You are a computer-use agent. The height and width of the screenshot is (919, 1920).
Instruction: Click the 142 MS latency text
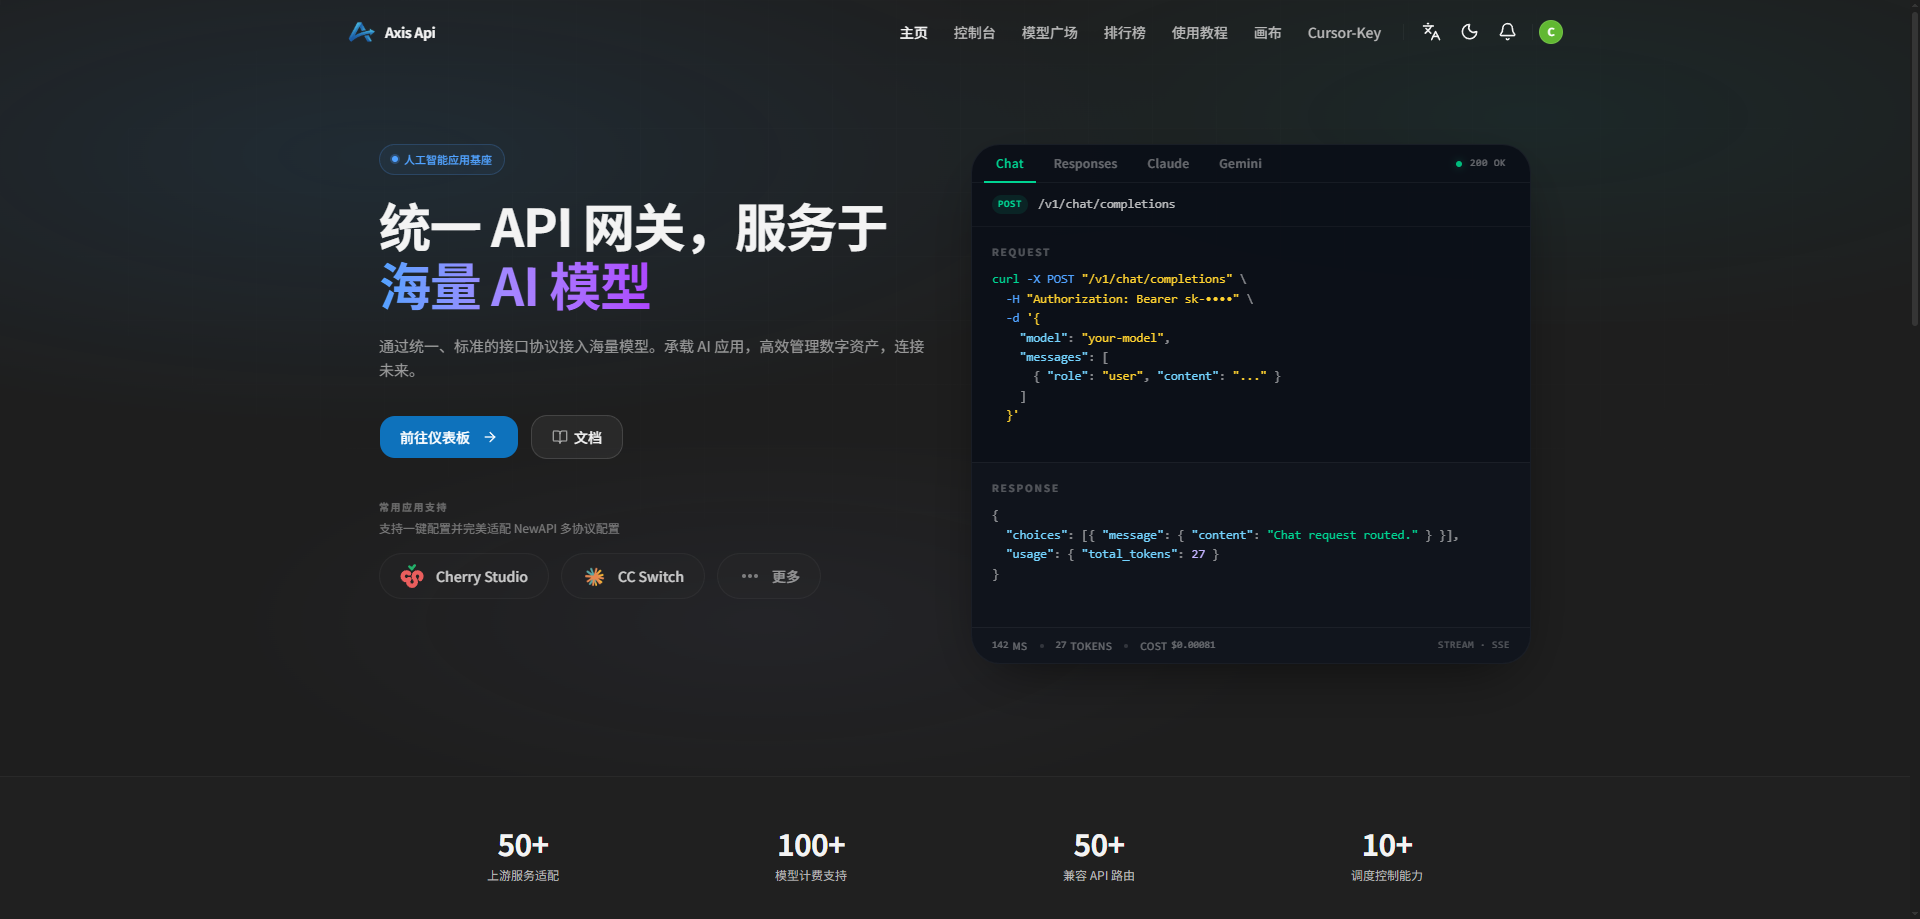pos(1009,645)
